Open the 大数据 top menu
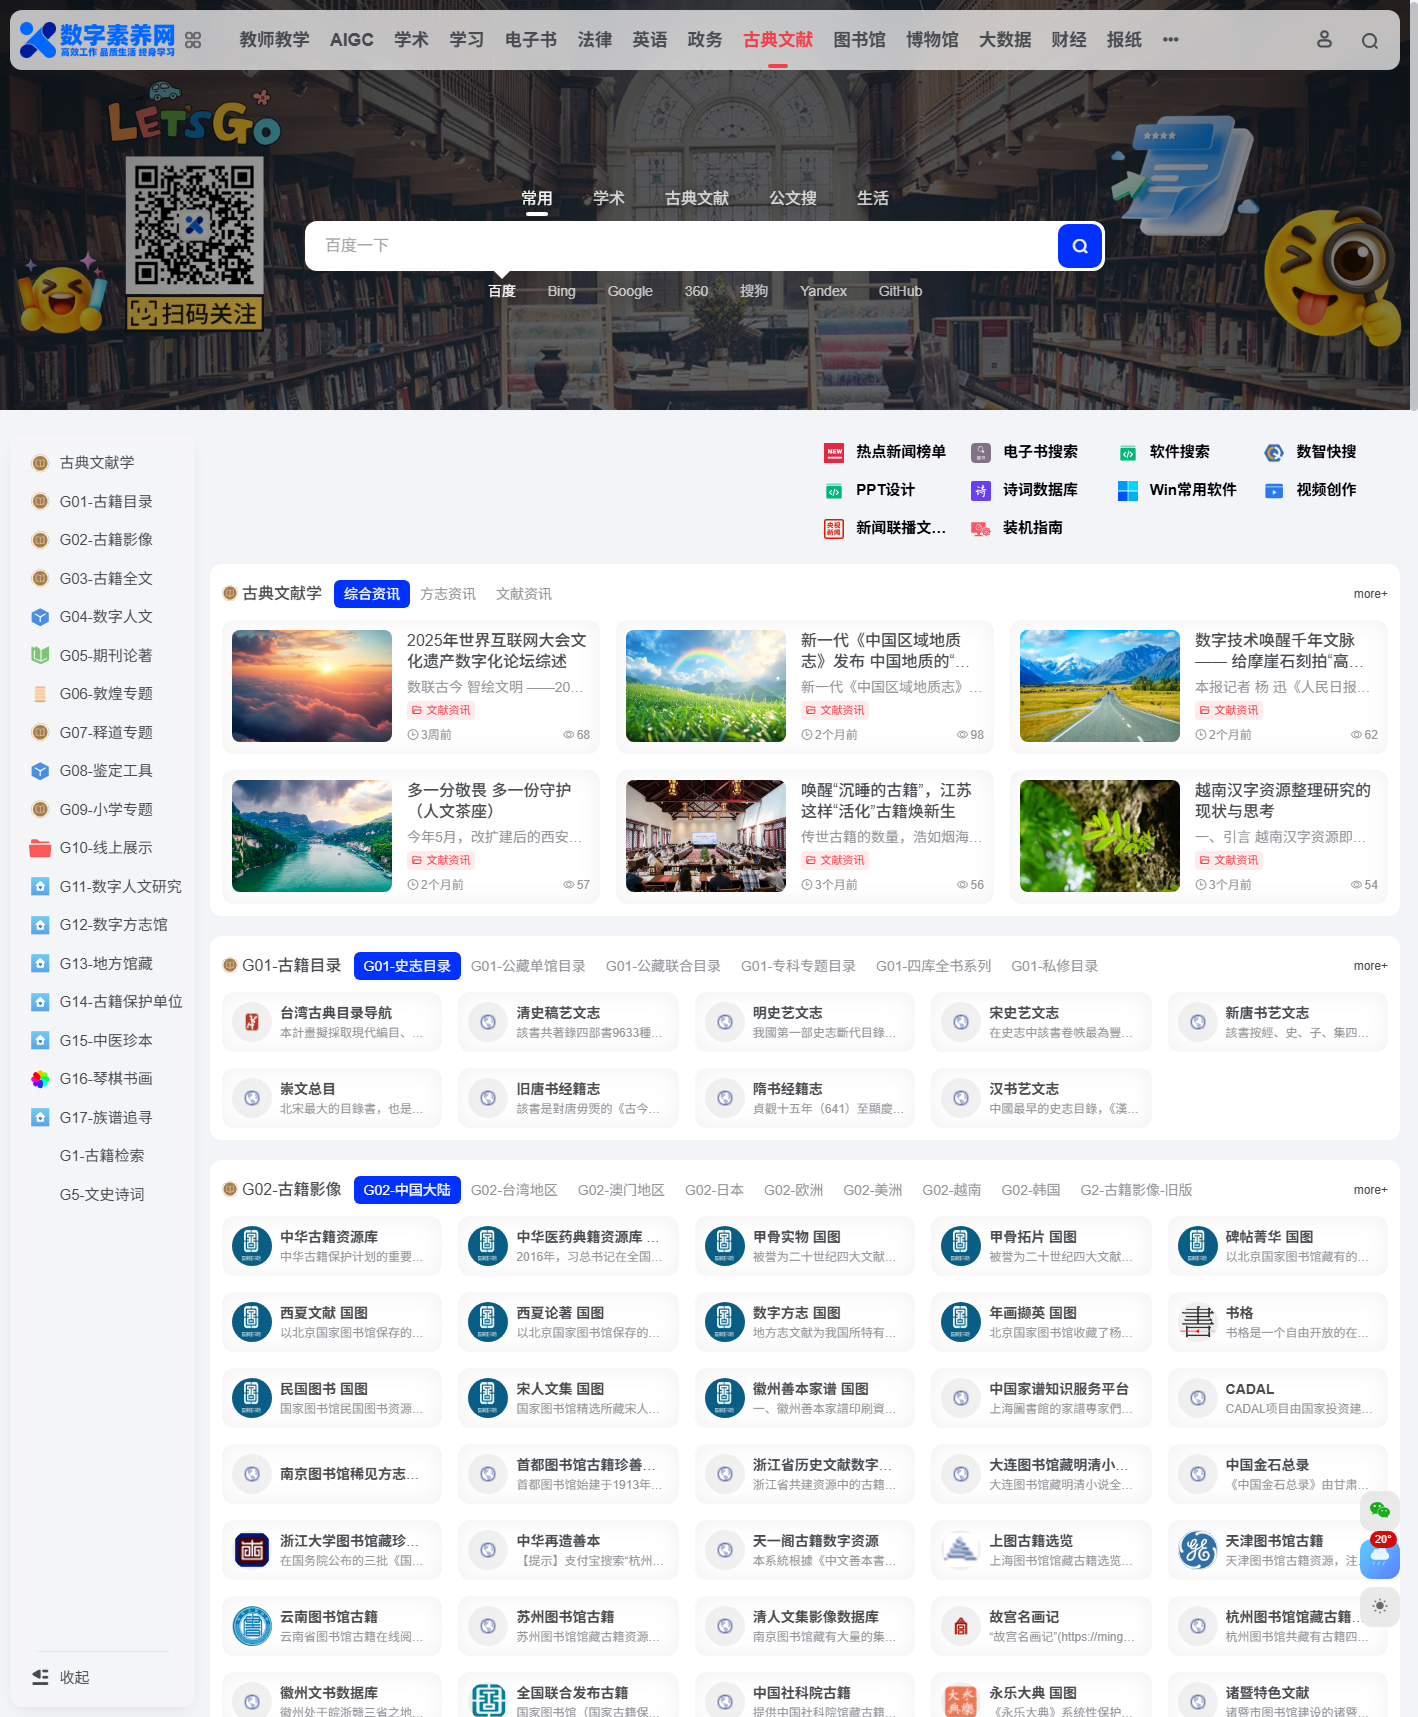The image size is (1418, 1717). pyautogui.click(x=1005, y=40)
